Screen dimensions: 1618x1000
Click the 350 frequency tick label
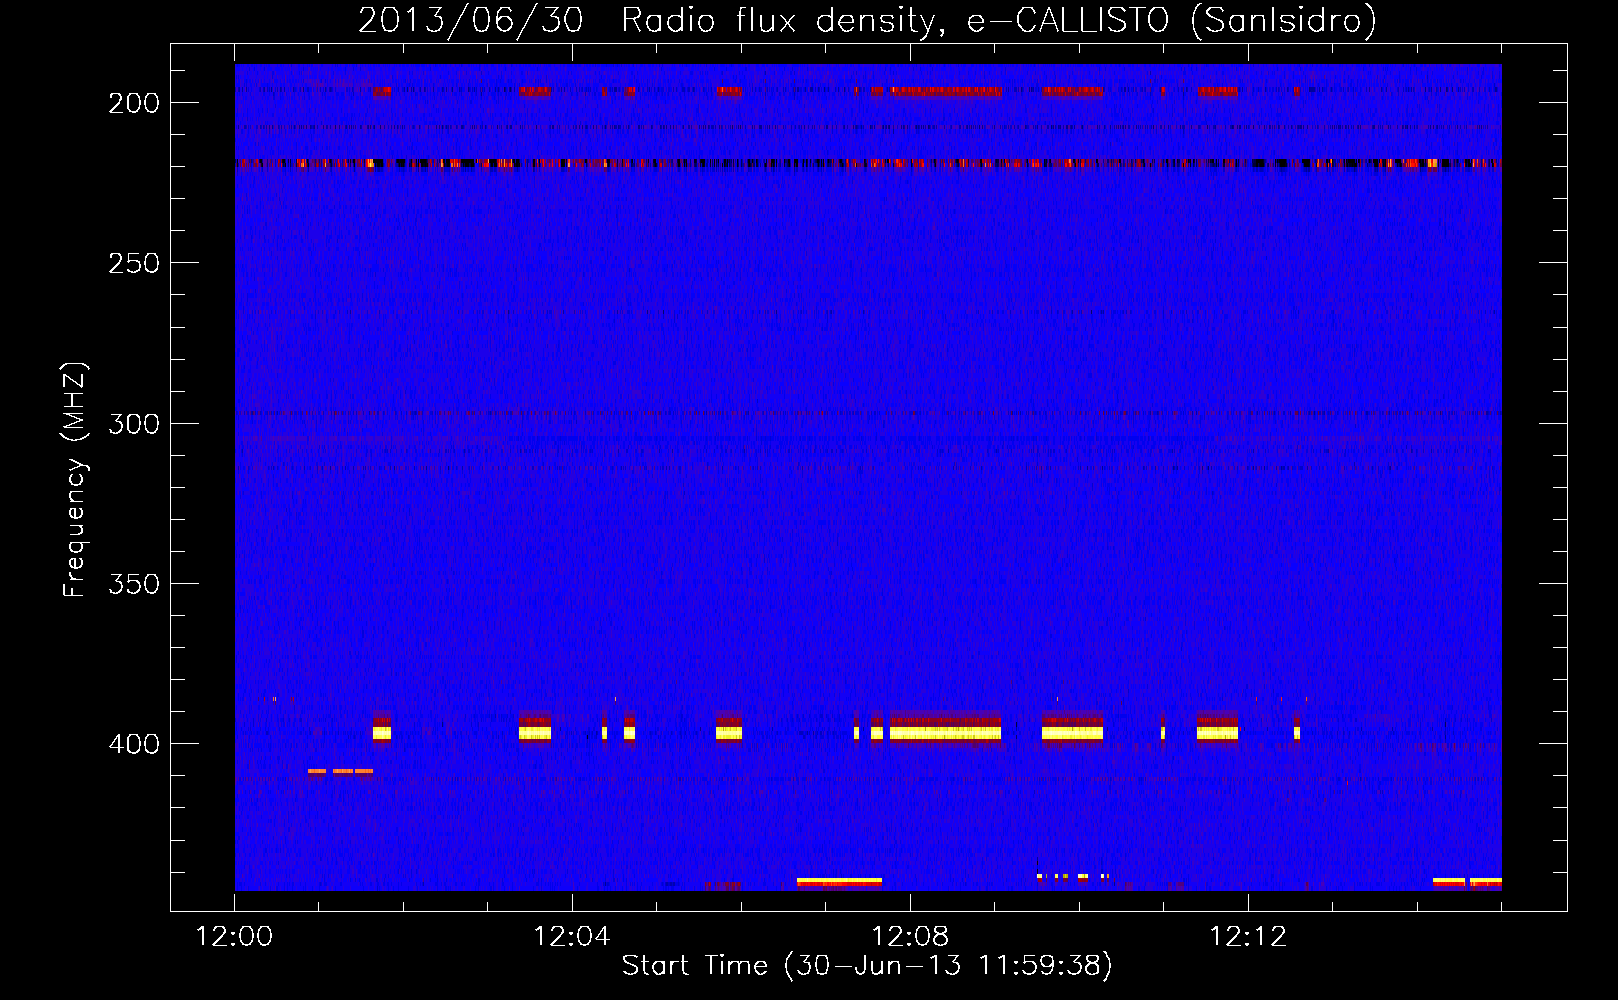click(134, 584)
